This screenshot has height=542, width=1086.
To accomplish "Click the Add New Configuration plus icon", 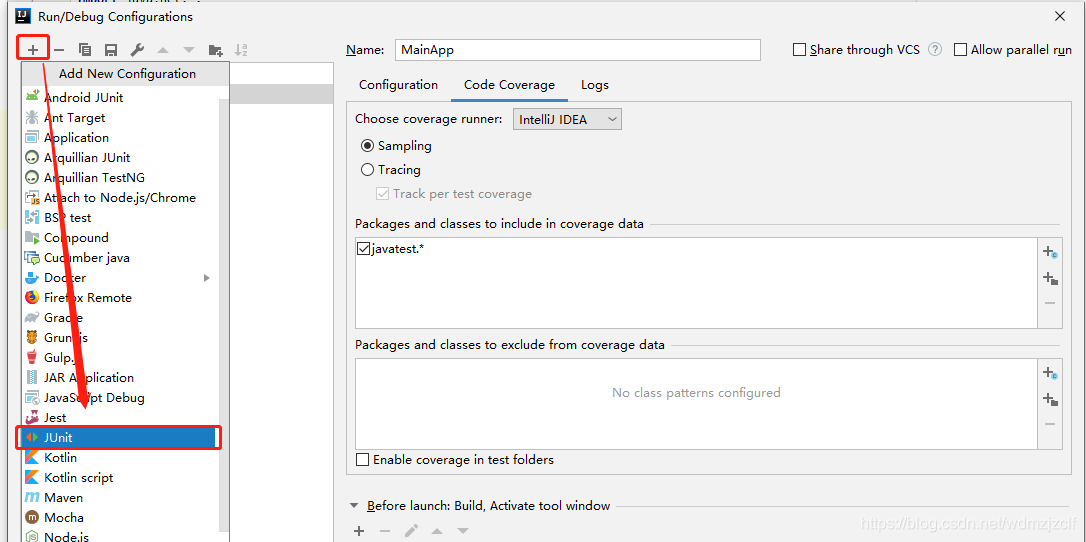I will pos(33,50).
